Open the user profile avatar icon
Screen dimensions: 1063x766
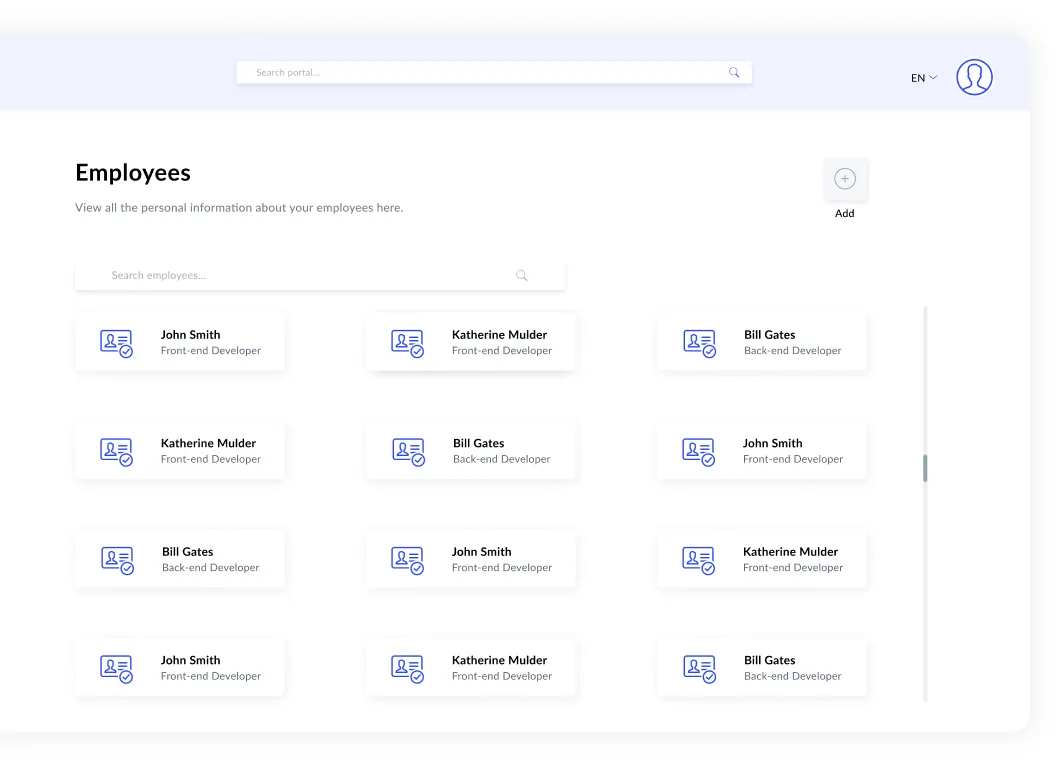[x=974, y=77]
